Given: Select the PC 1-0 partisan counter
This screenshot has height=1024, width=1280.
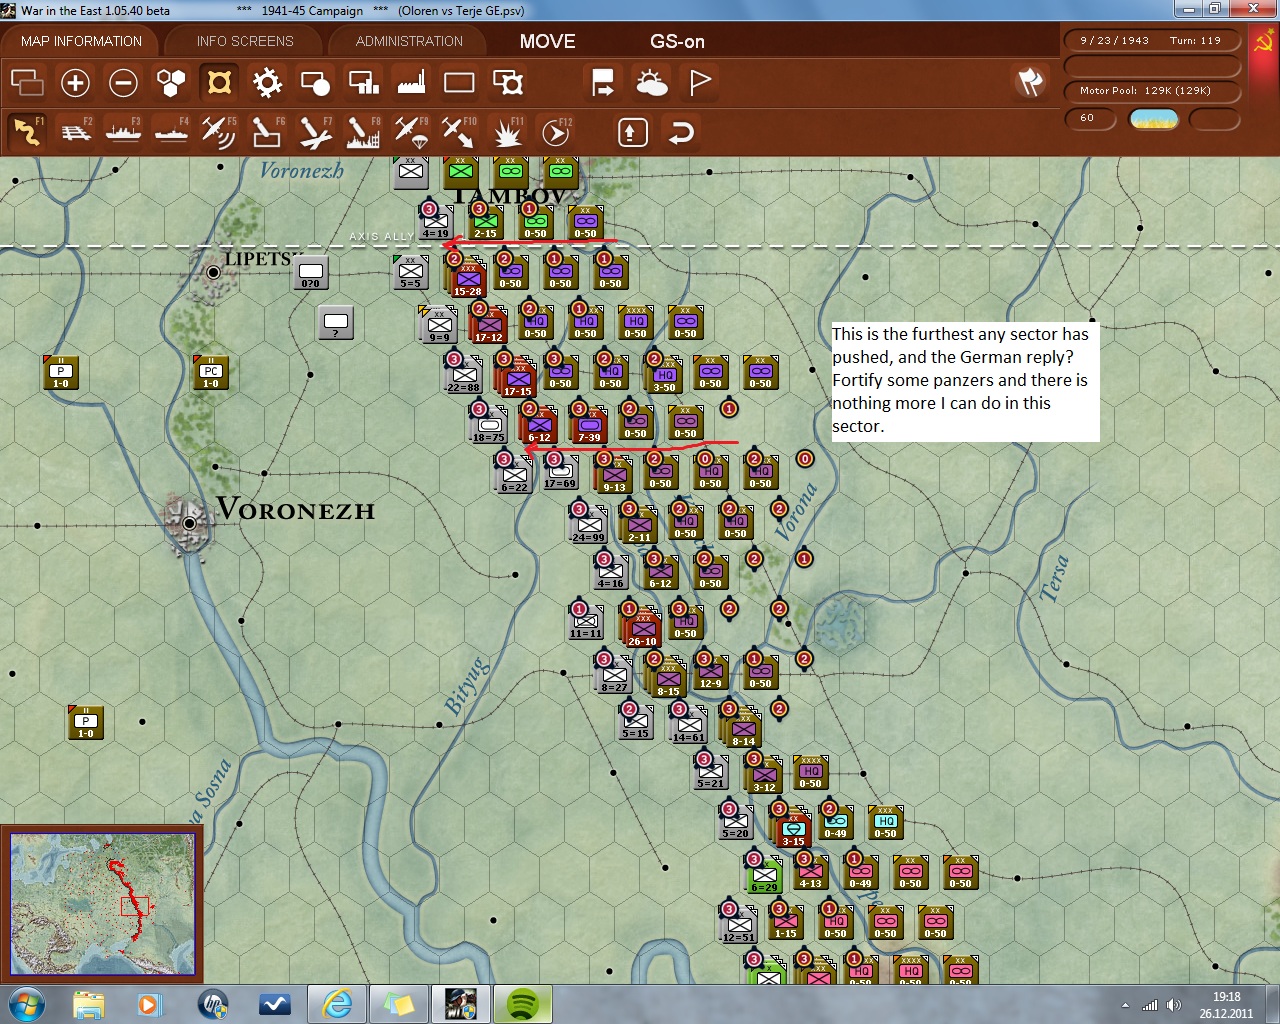Looking at the screenshot, I should [x=211, y=372].
